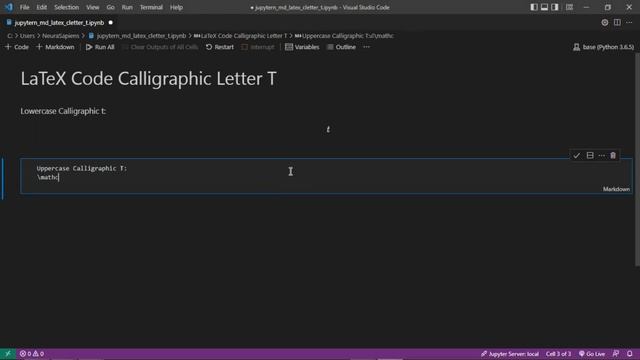Start Go Live server

tap(592, 354)
